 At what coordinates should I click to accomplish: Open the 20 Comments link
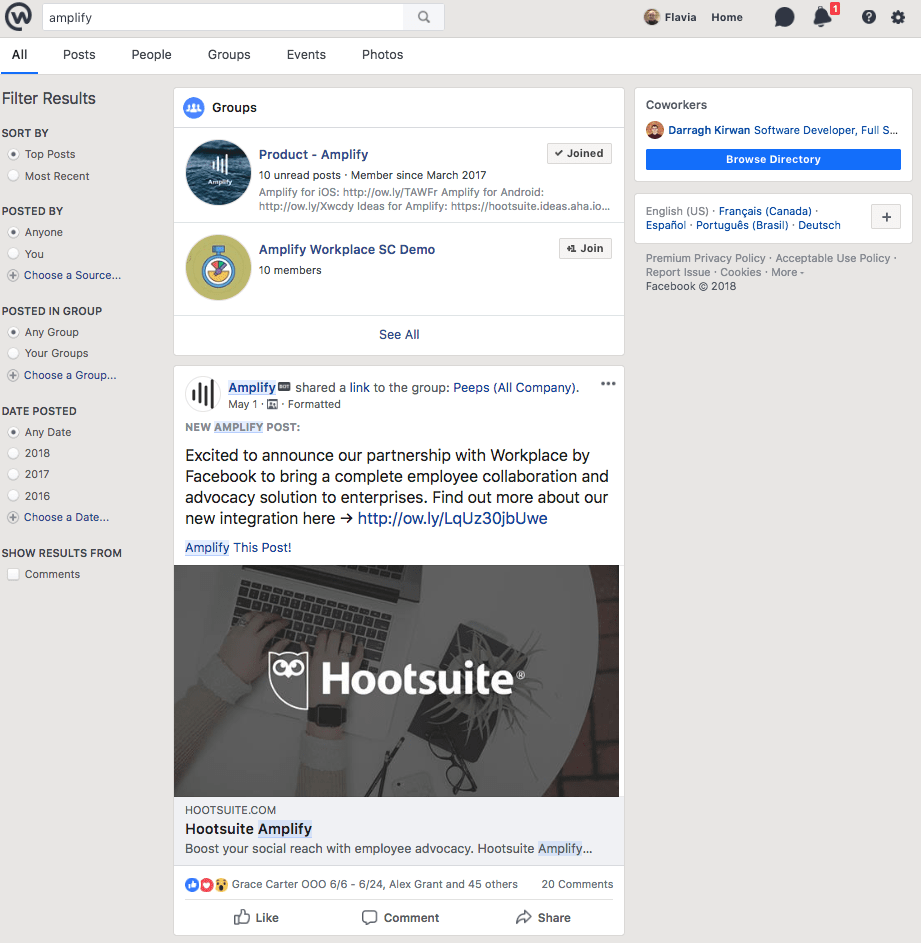577,884
